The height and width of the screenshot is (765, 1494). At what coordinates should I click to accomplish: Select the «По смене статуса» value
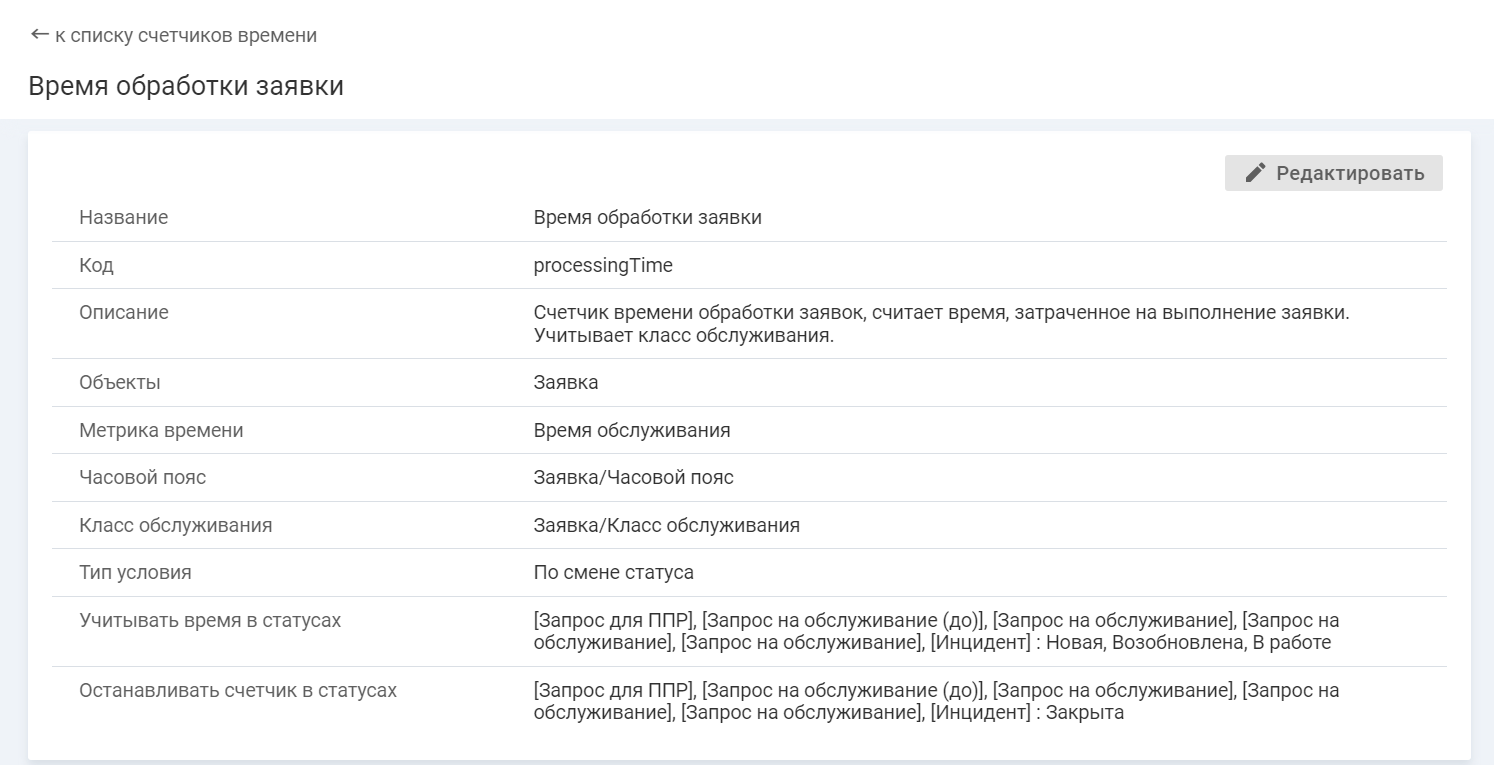click(x=613, y=573)
